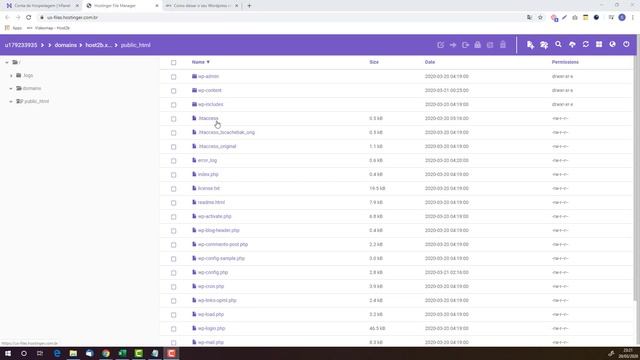Go to domains breadcrumb
The image size is (640, 360).
pyautogui.click(x=65, y=45)
